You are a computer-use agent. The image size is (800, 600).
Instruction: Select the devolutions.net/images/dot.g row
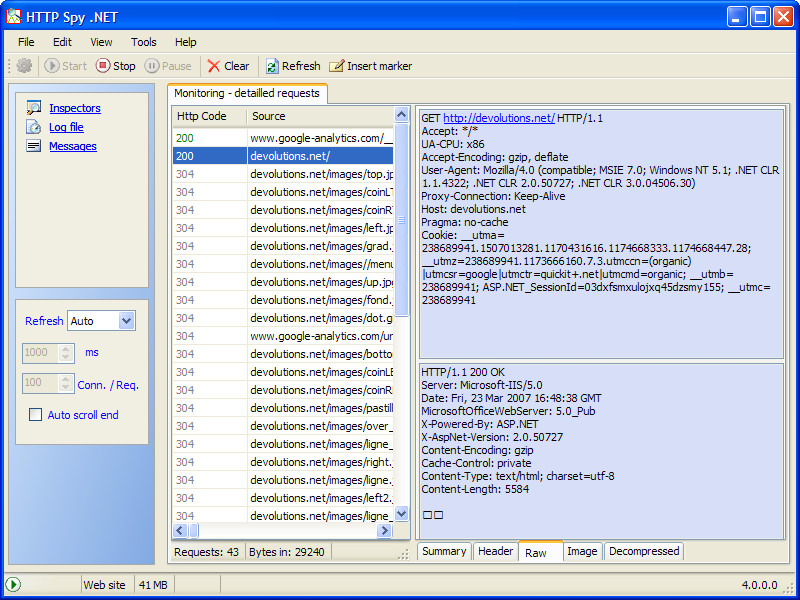click(283, 318)
